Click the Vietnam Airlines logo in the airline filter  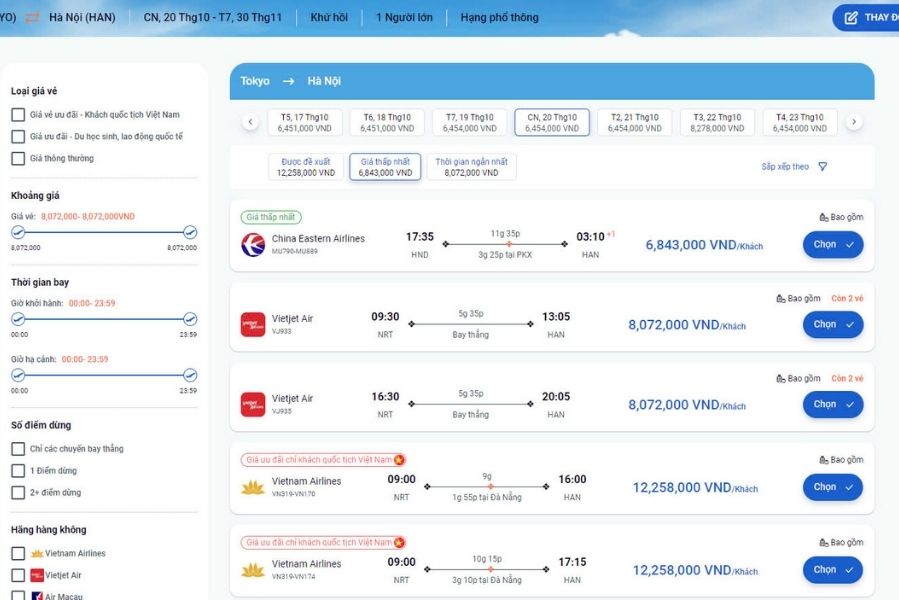37,554
